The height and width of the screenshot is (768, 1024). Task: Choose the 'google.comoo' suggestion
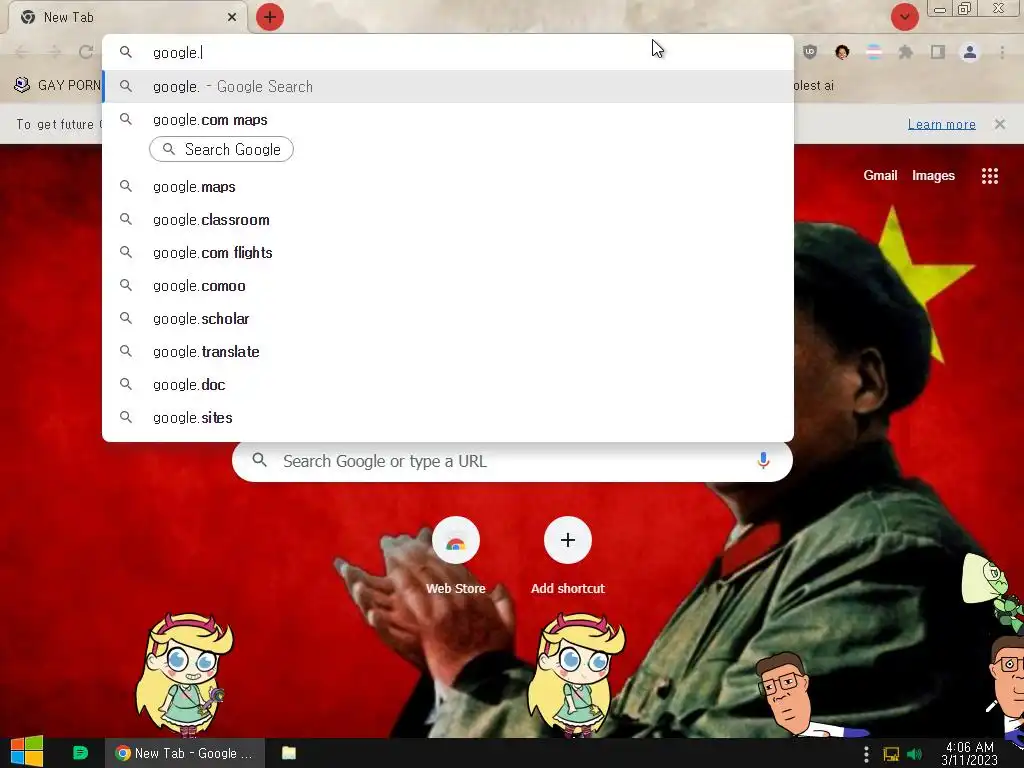point(448,285)
